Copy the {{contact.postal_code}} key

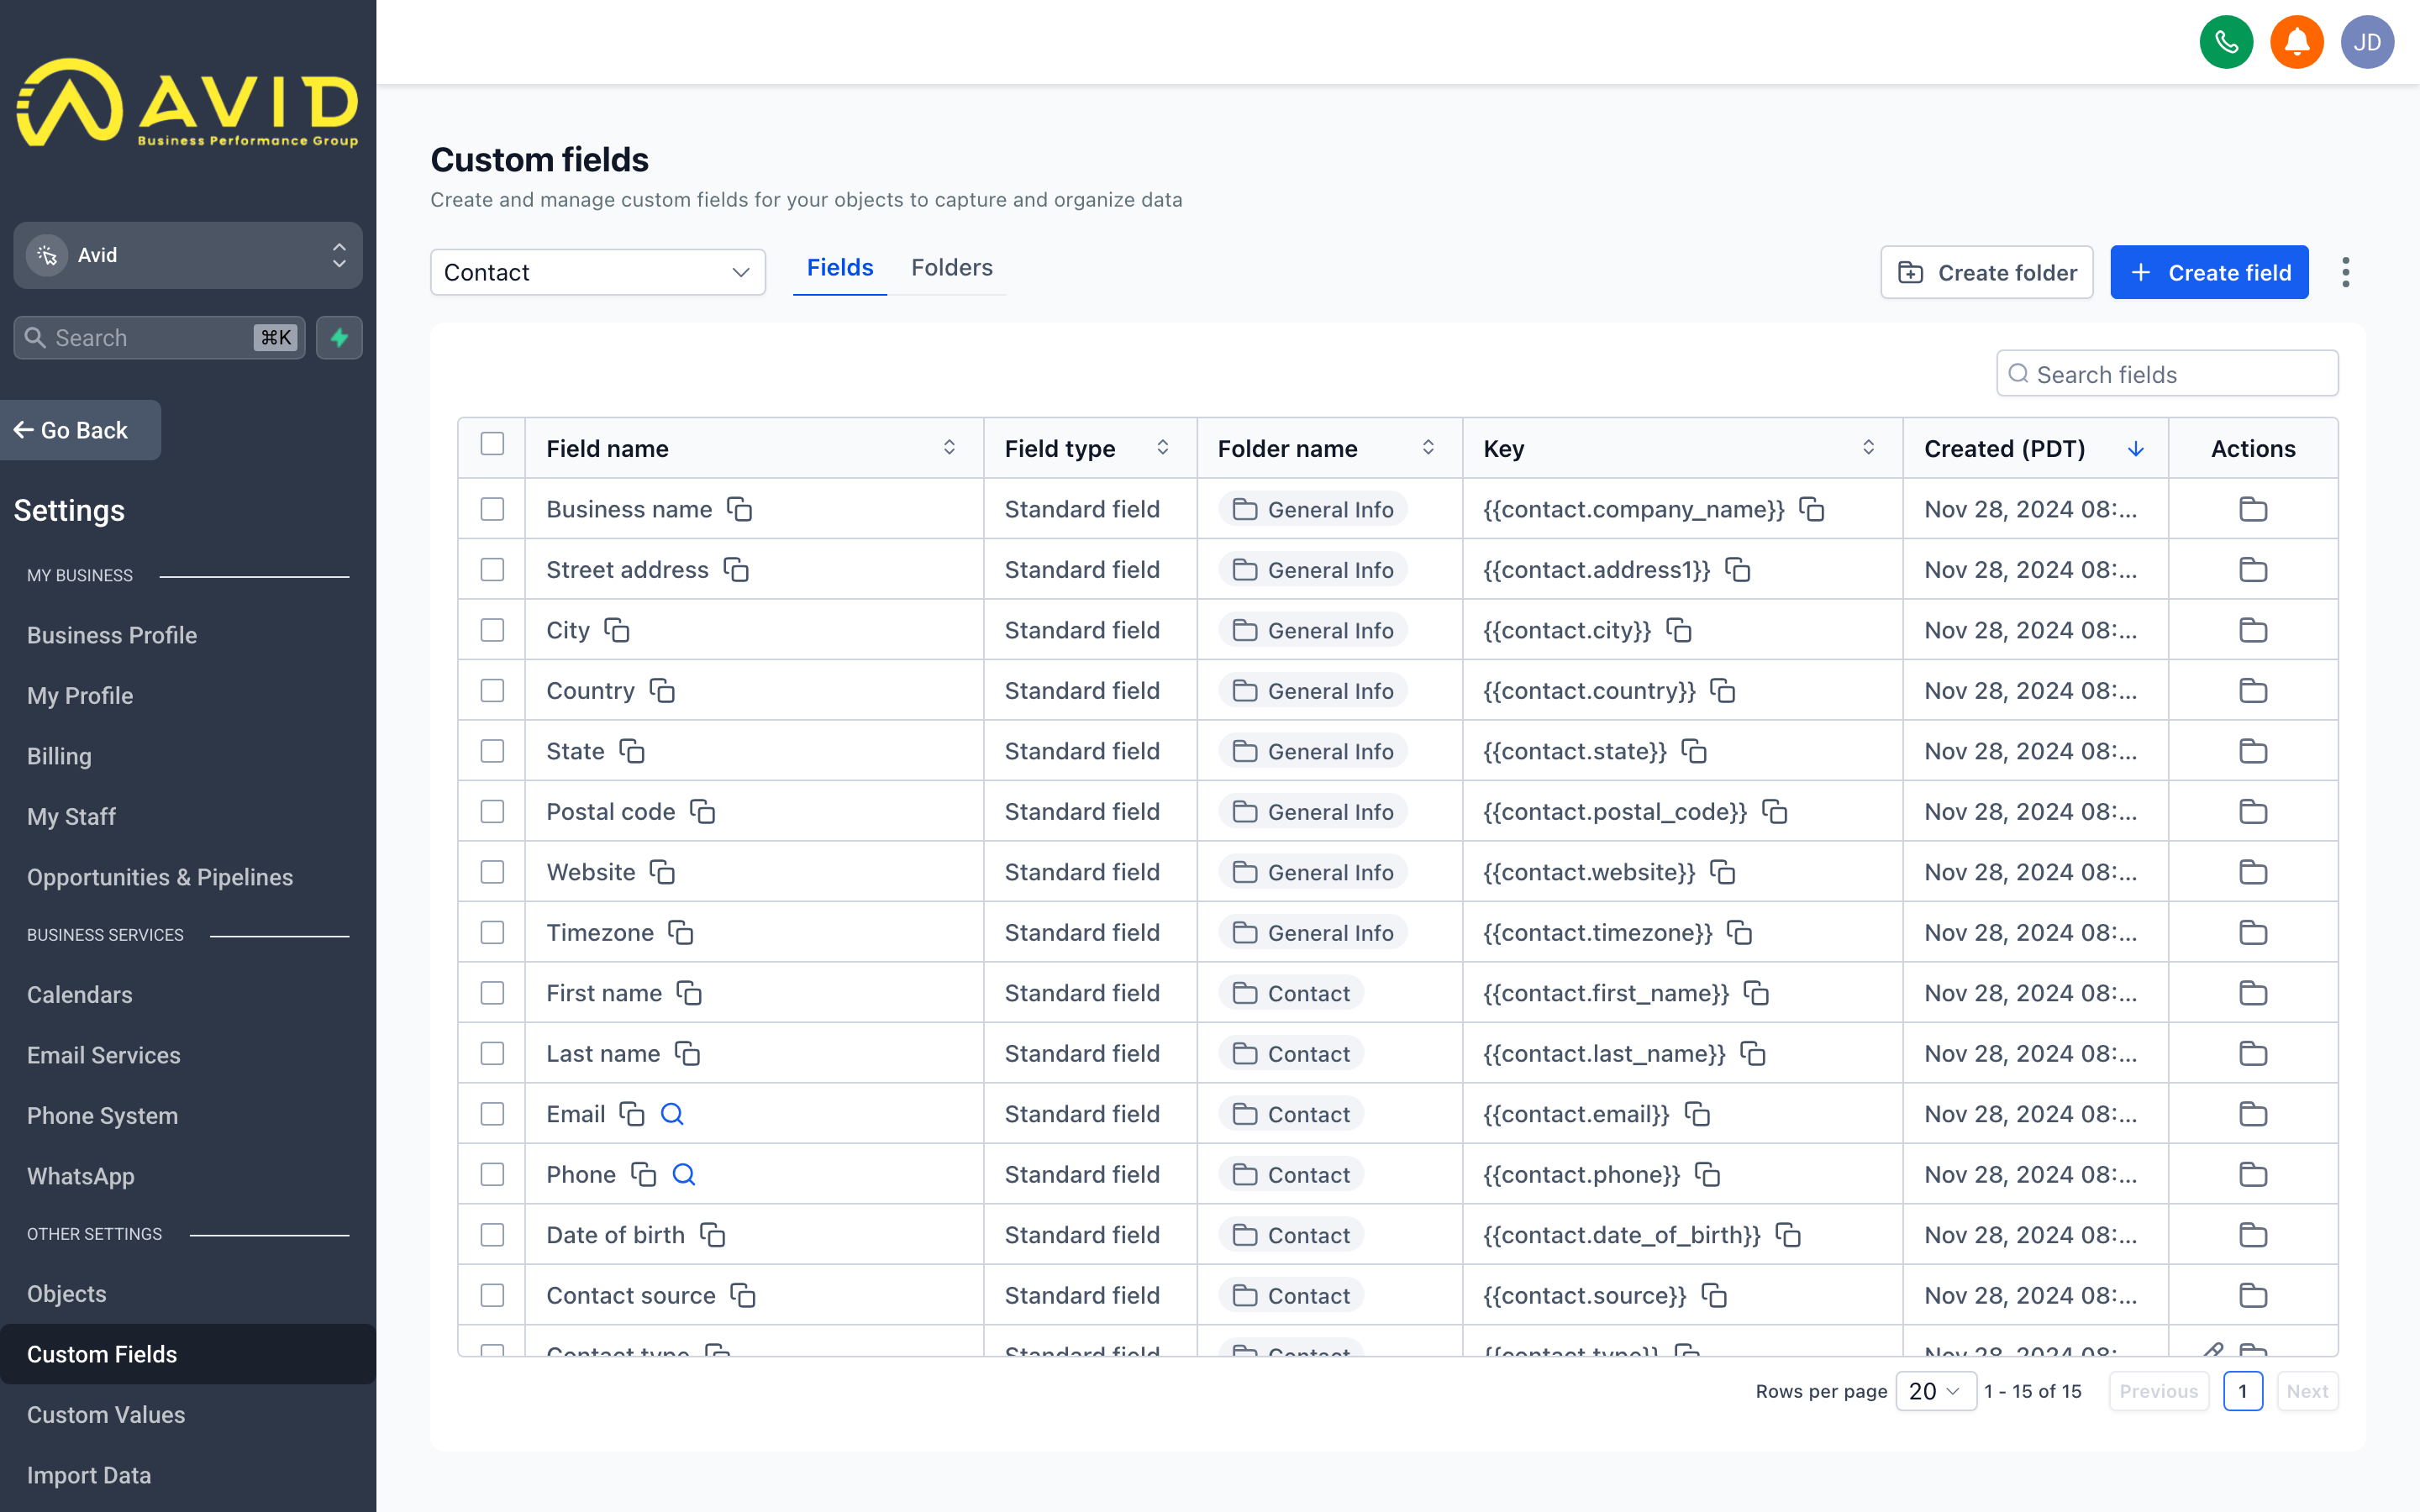1774,812
